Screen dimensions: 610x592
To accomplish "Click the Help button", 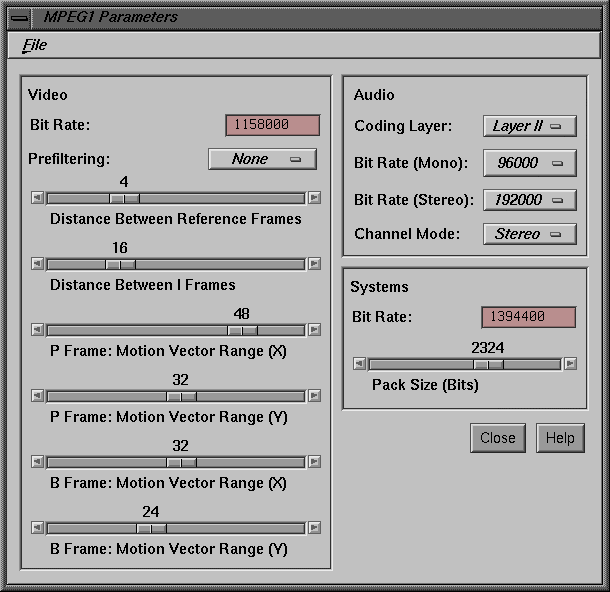I will (560, 438).
